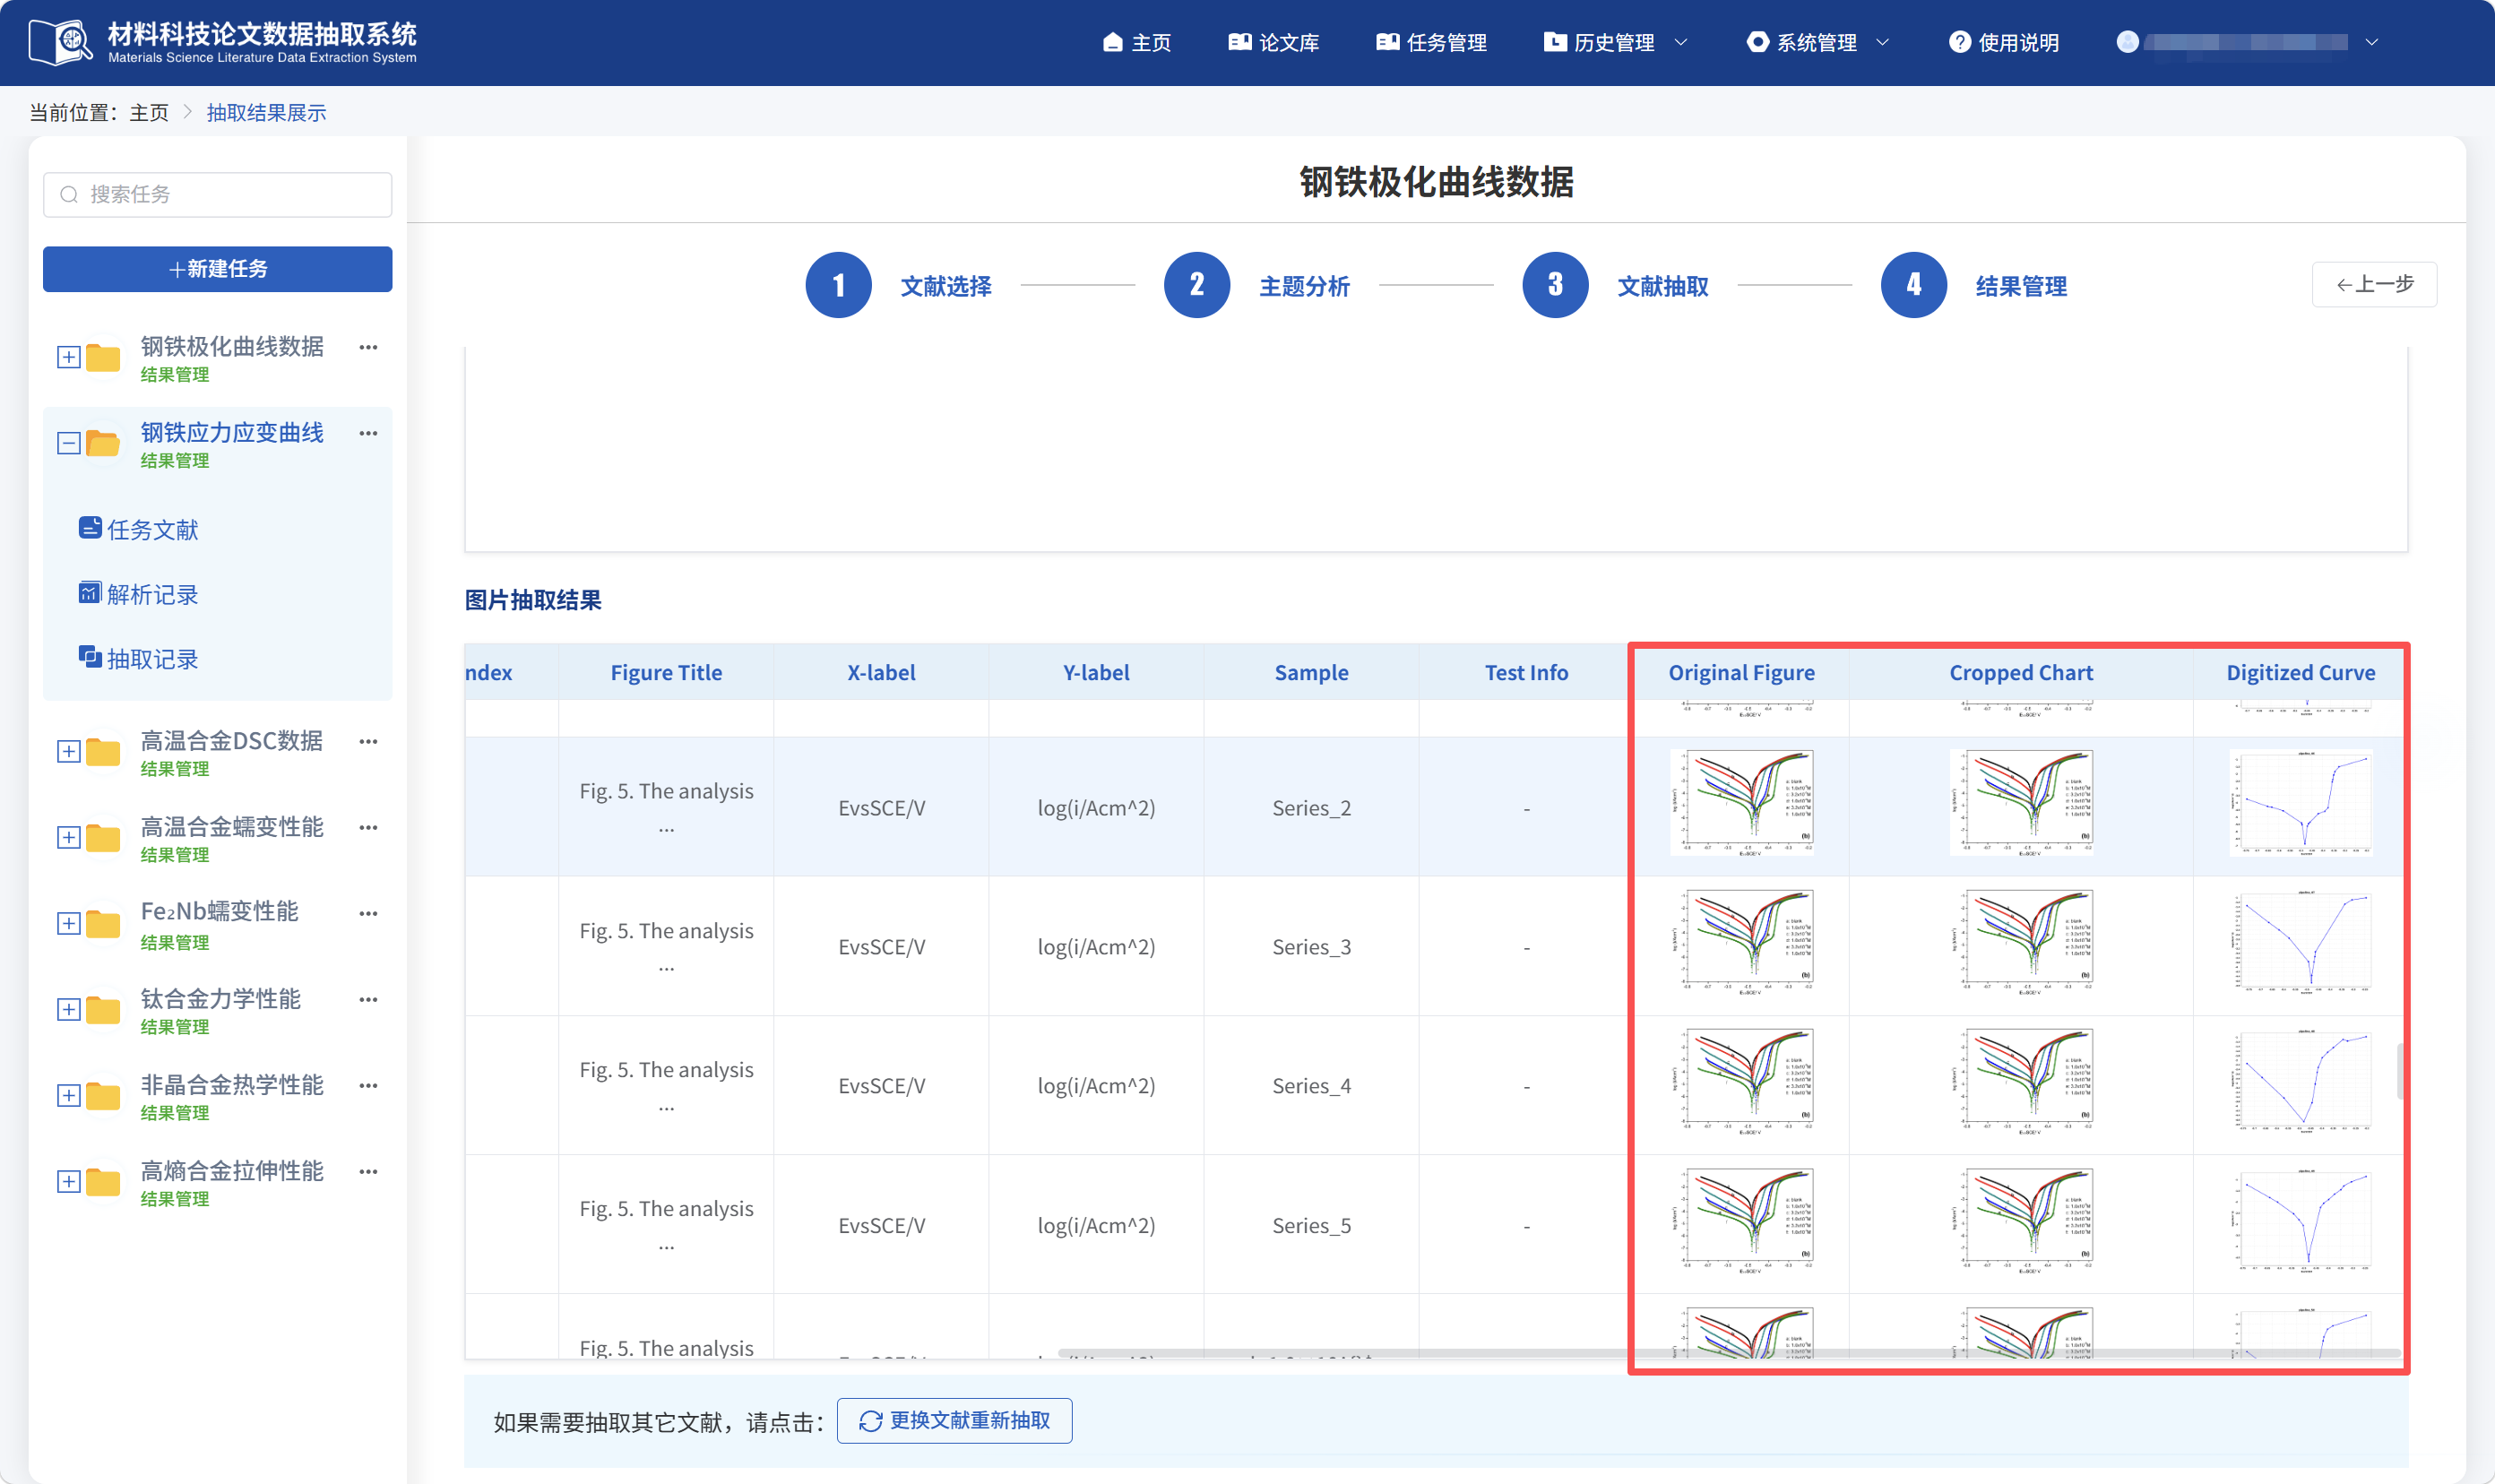
Task: Open Series_4 digitized curve thumbnail
Action: [x=2300, y=1081]
